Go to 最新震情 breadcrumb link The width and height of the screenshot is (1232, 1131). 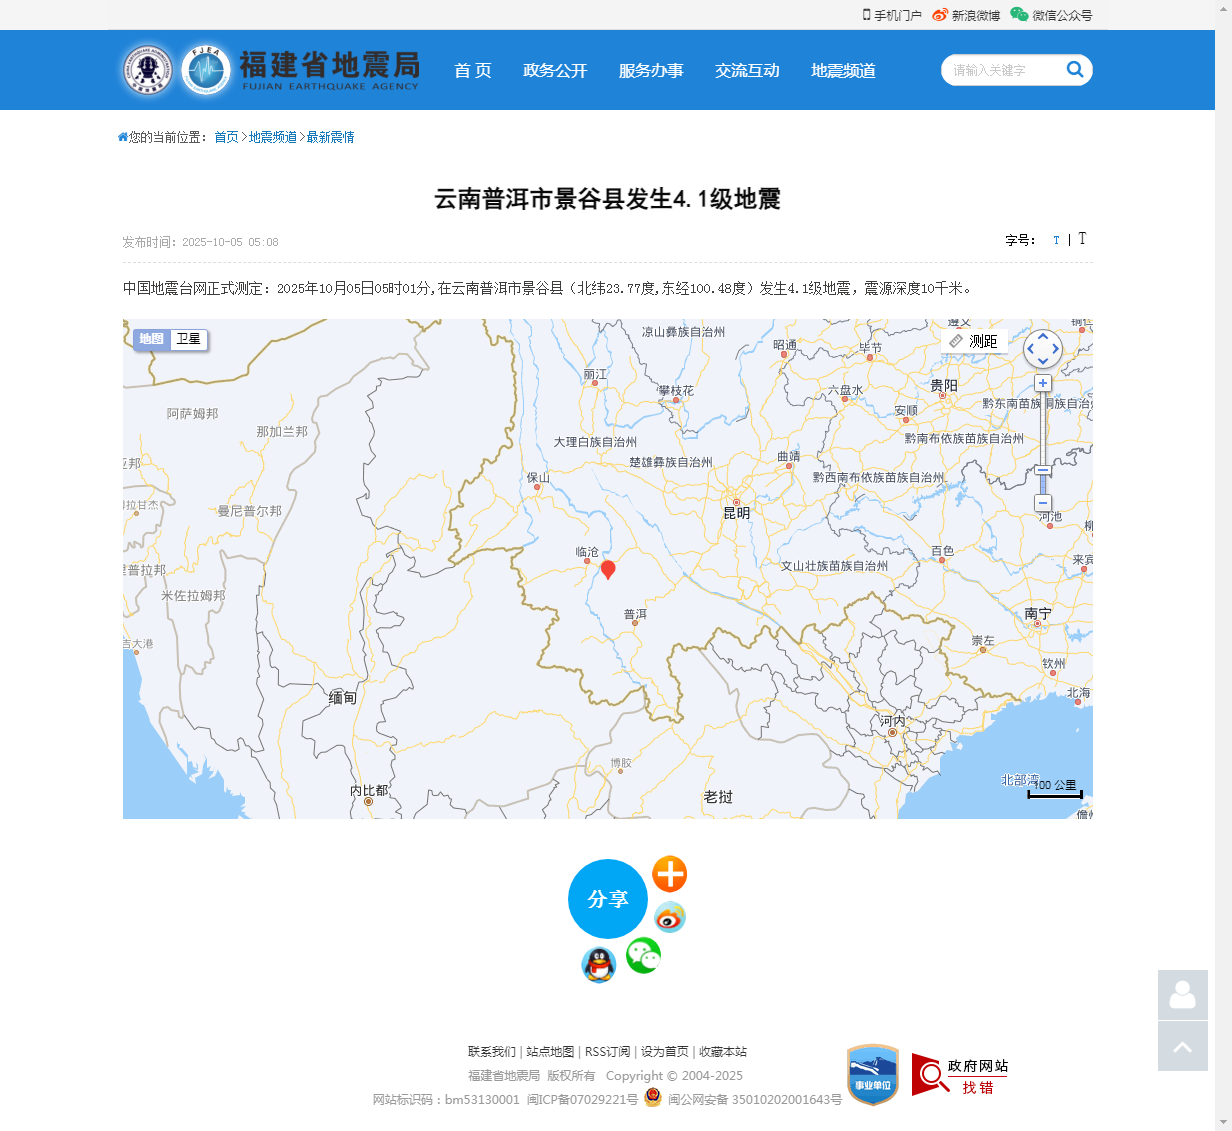(330, 137)
